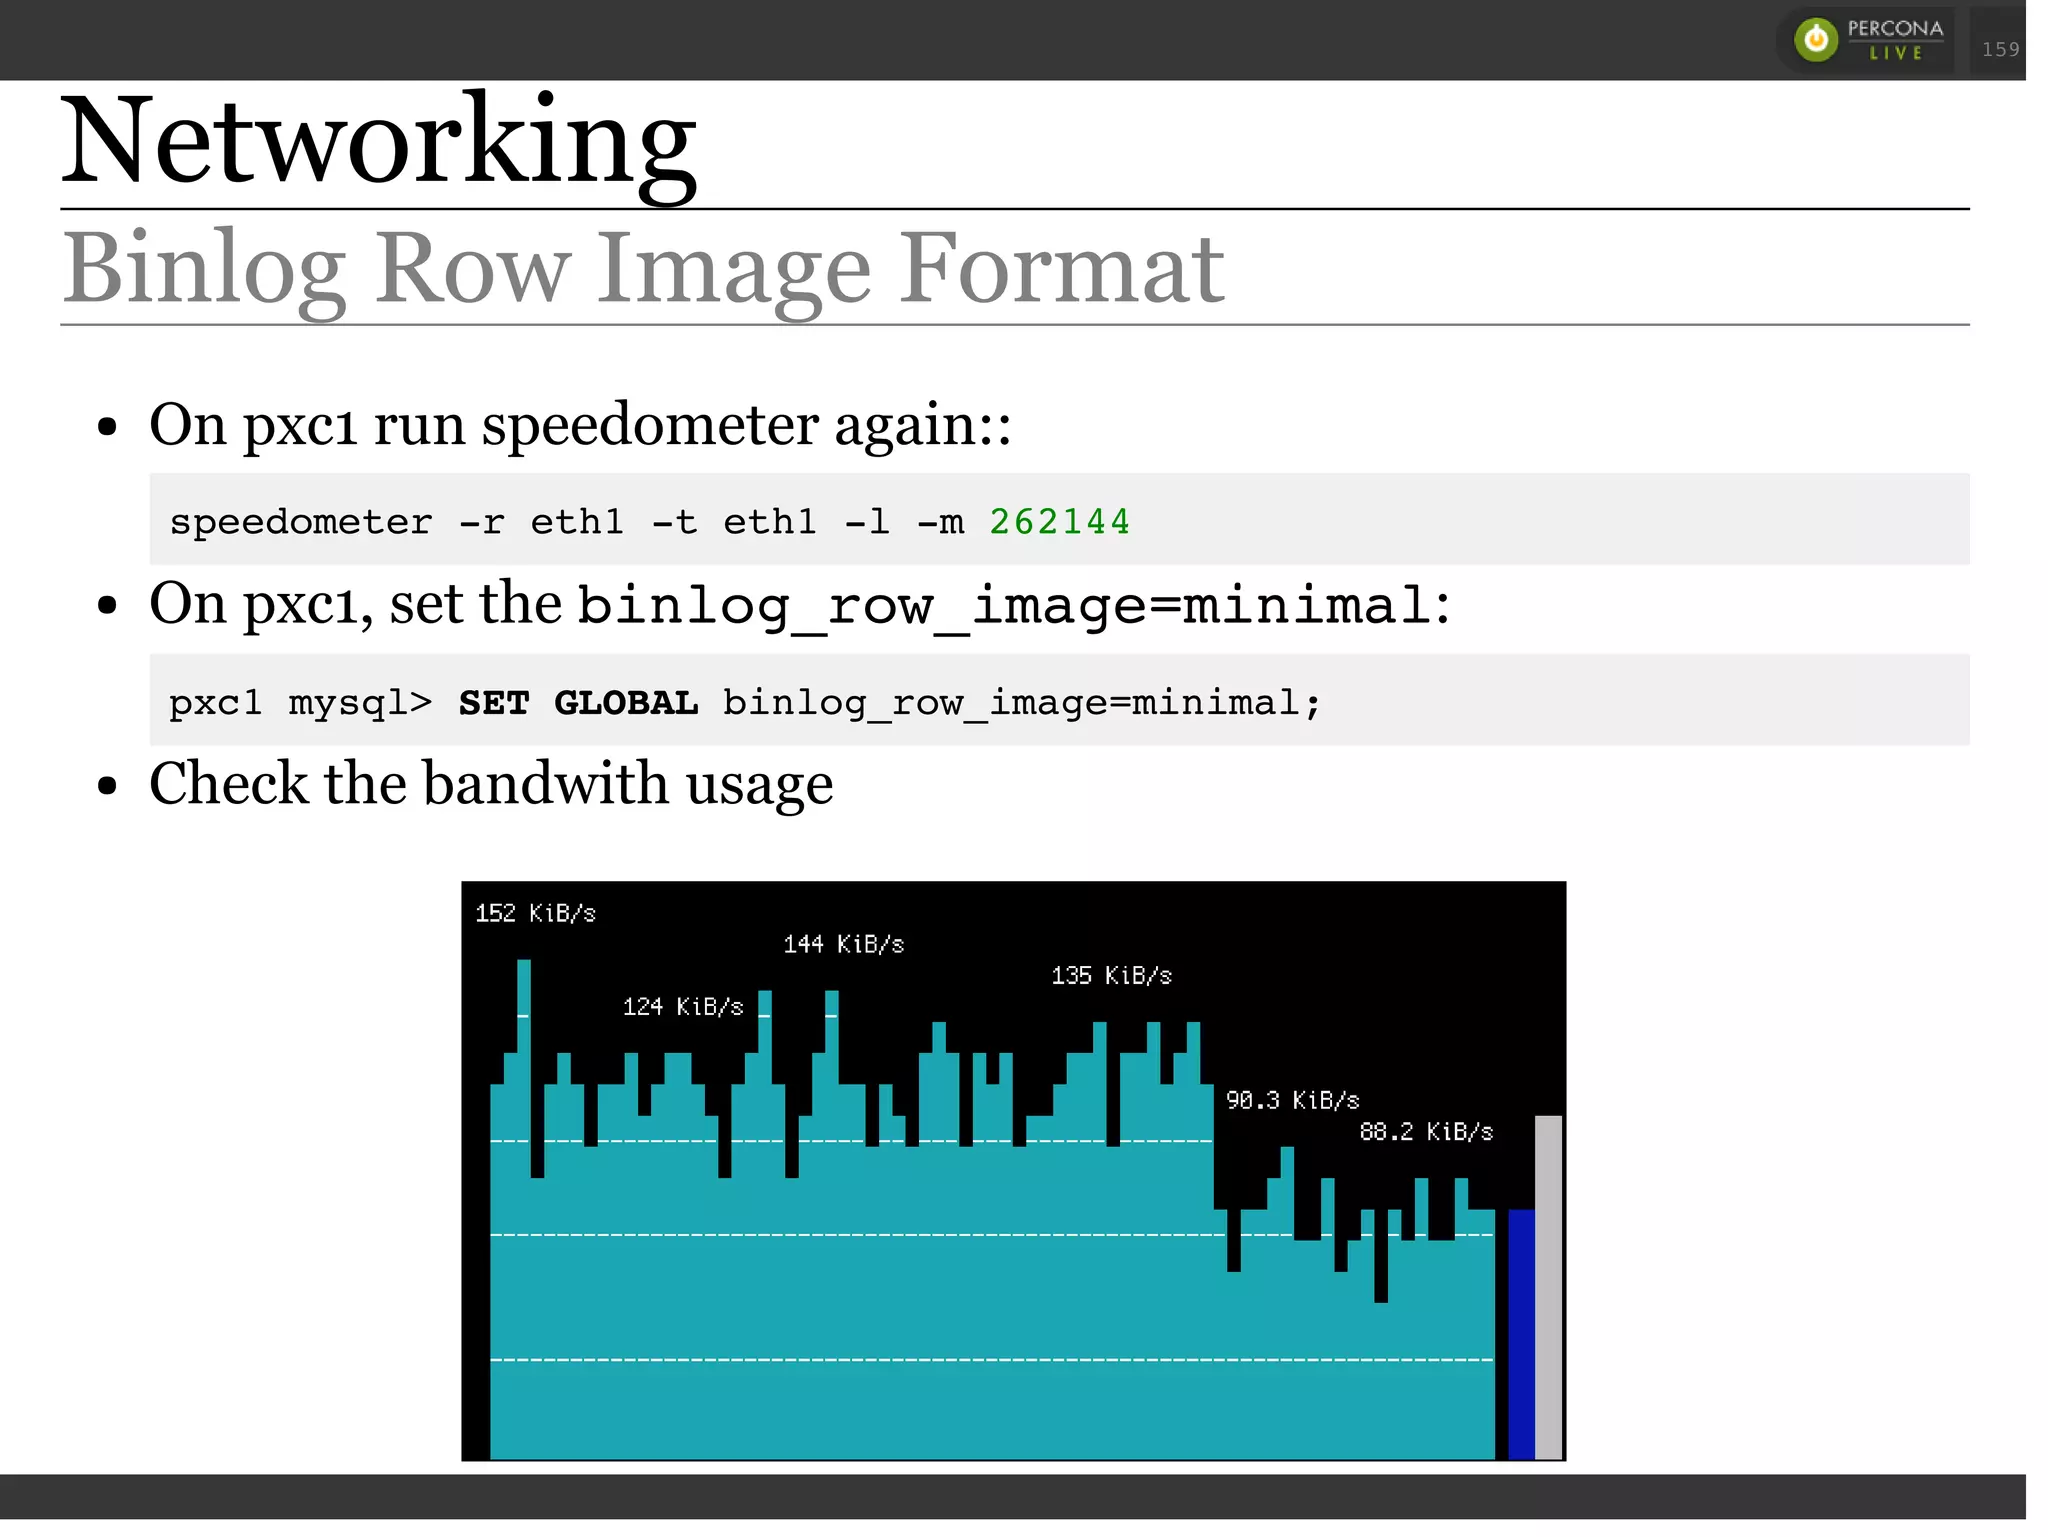This screenshot has width=2048, height=1537.
Task: Select the green 262144 value
Action: pos(1059,521)
